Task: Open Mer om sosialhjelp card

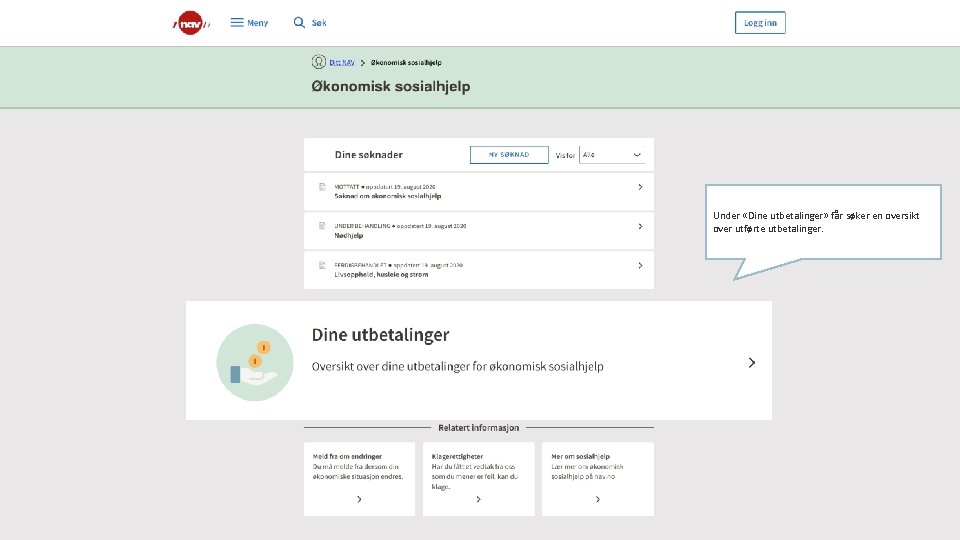Action: click(598, 479)
